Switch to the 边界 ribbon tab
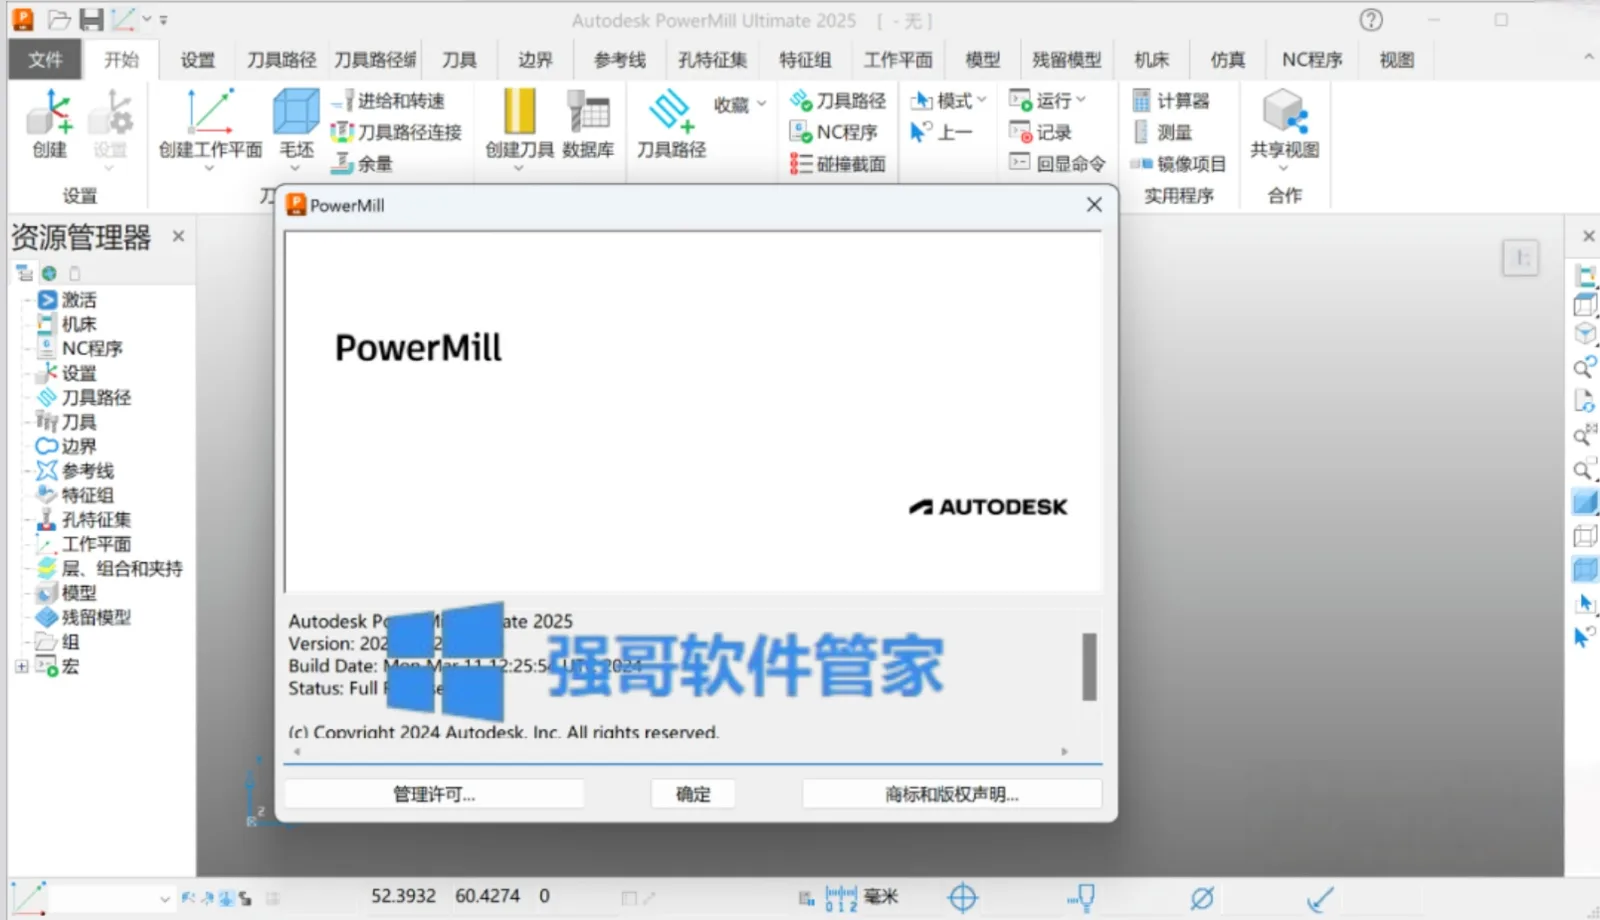The height and width of the screenshot is (920, 1600). (x=535, y=60)
